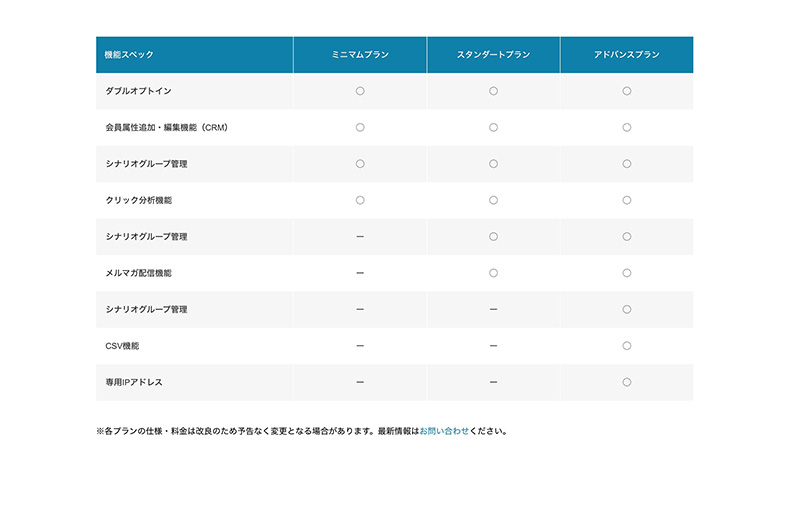Select the スタンダードプラン column header
Screen dimensions: 790x515
493,55
